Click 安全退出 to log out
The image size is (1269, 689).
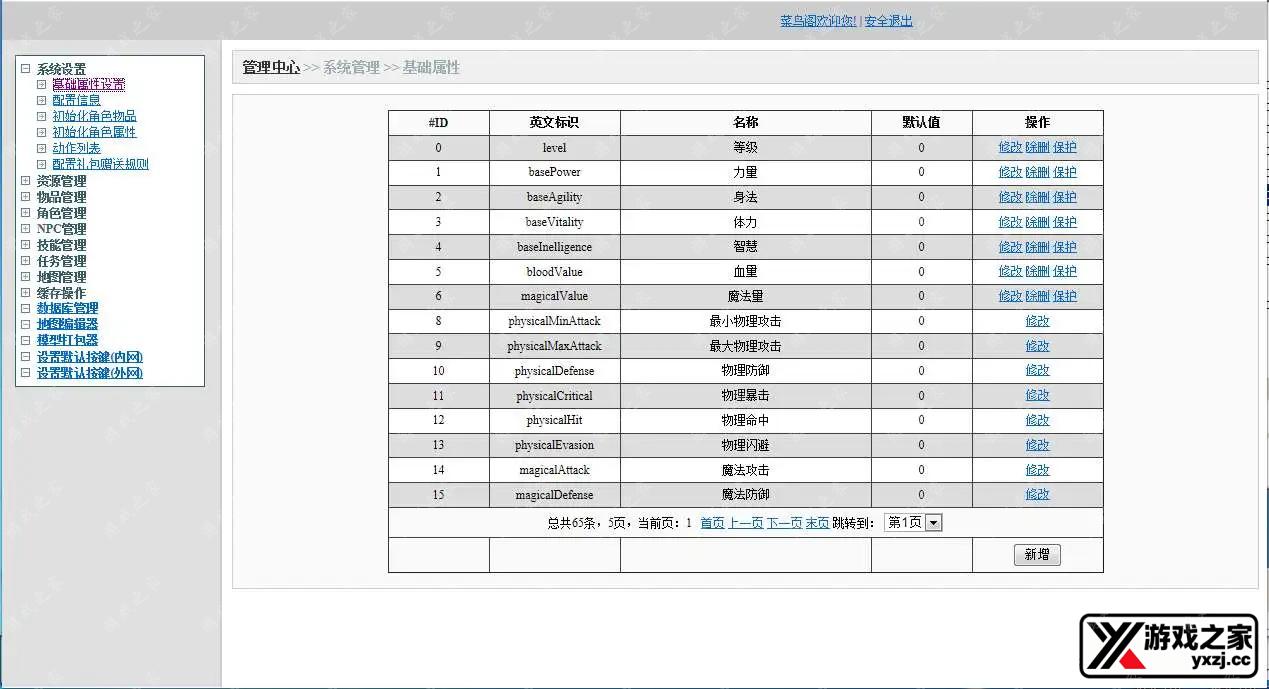coord(888,21)
